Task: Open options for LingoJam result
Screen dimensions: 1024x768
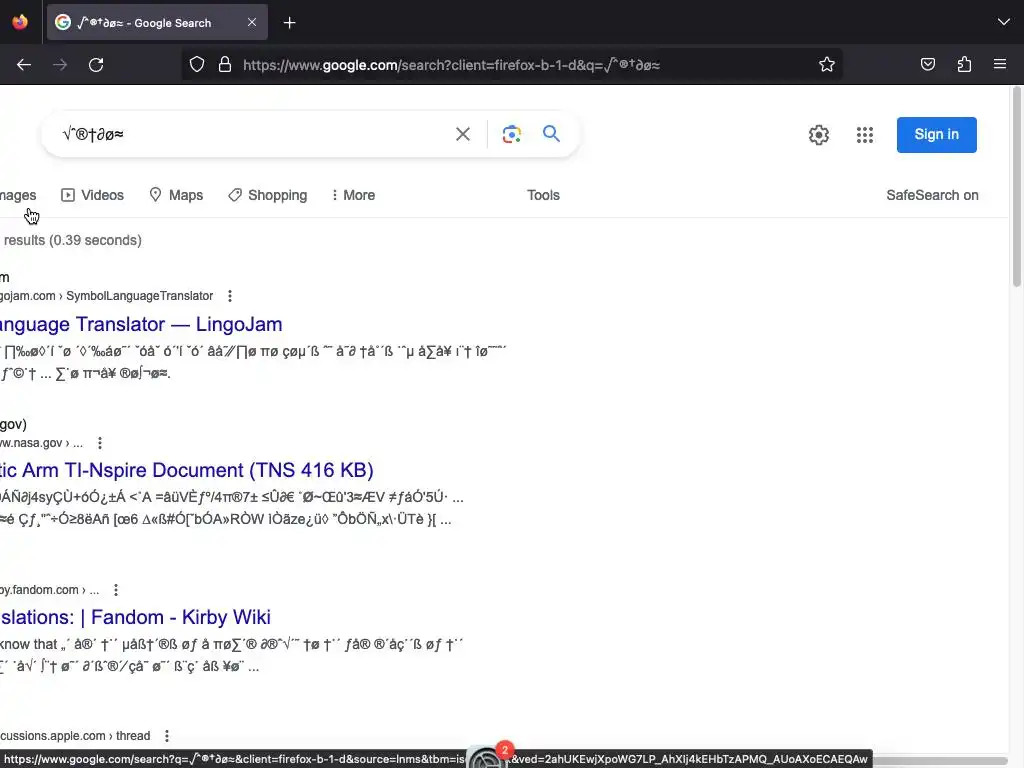Action: tap(230, 296)
